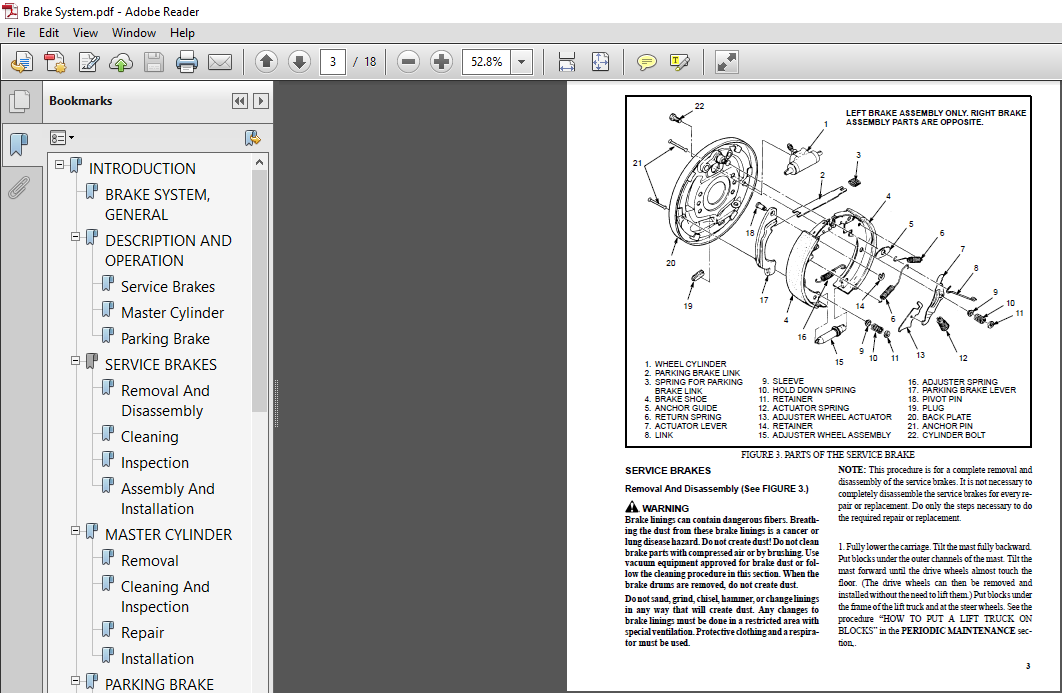The height and width of the screenshot is (693, 1062).
Task: Click the find current bookmark icon
Action: point(253,138)
